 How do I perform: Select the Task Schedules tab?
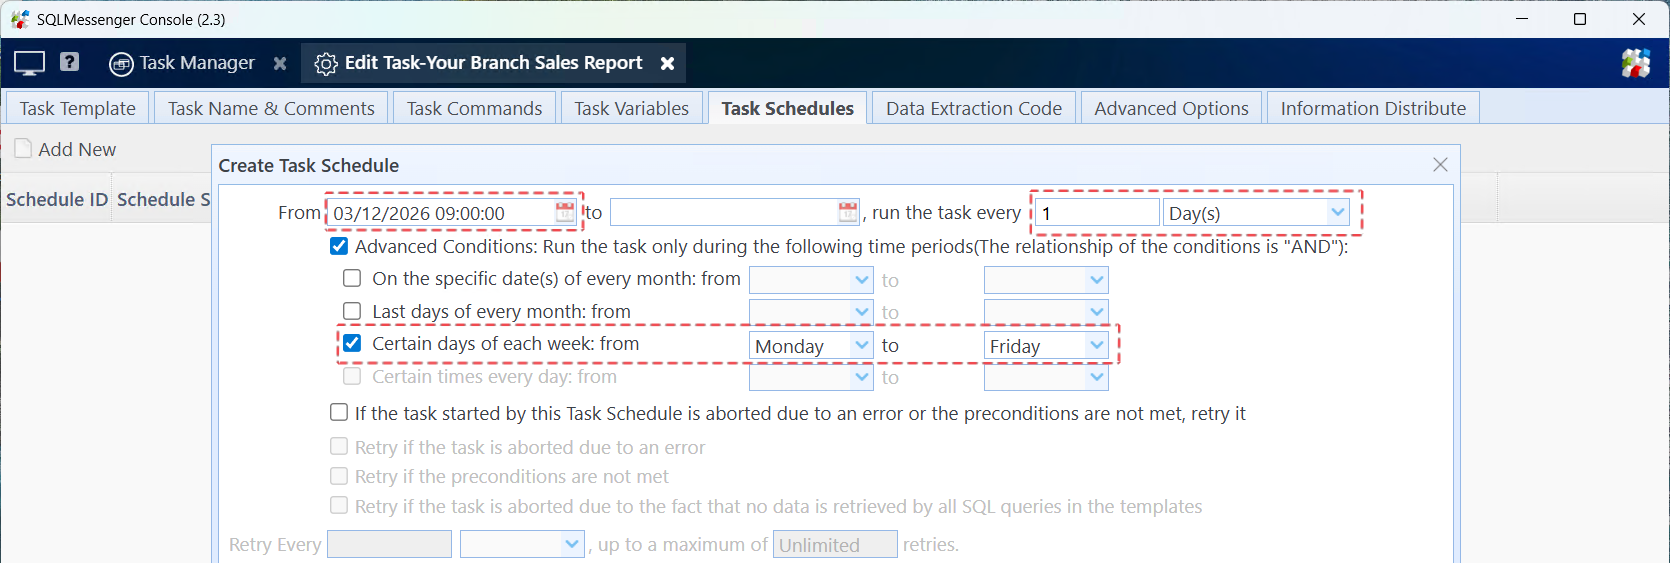[x=788, y=108]
